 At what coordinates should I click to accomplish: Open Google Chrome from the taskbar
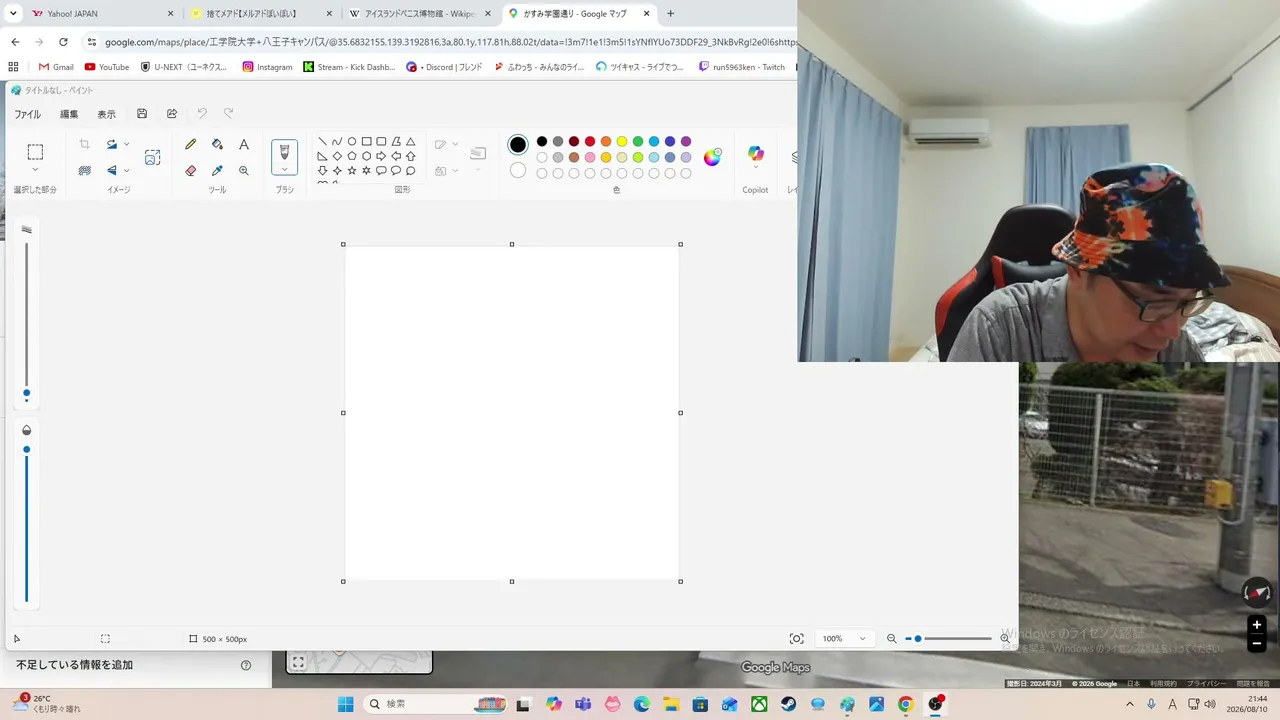pyautogui.click(x=905, y=704)
